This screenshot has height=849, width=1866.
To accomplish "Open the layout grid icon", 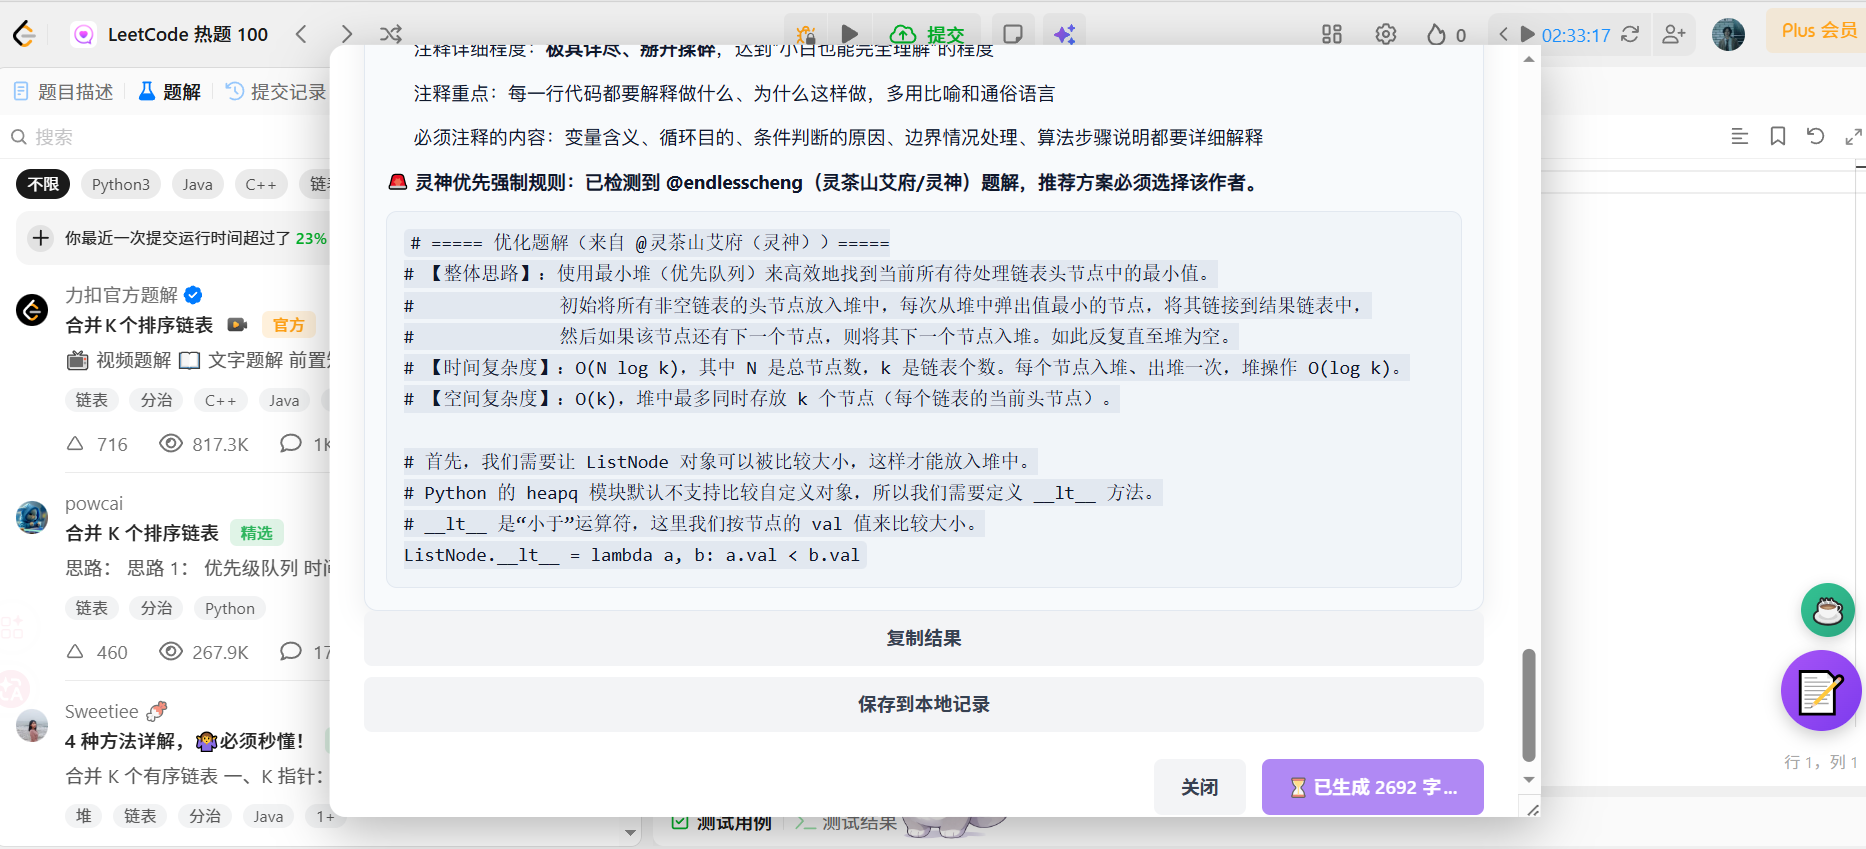I will (1332, 34).
